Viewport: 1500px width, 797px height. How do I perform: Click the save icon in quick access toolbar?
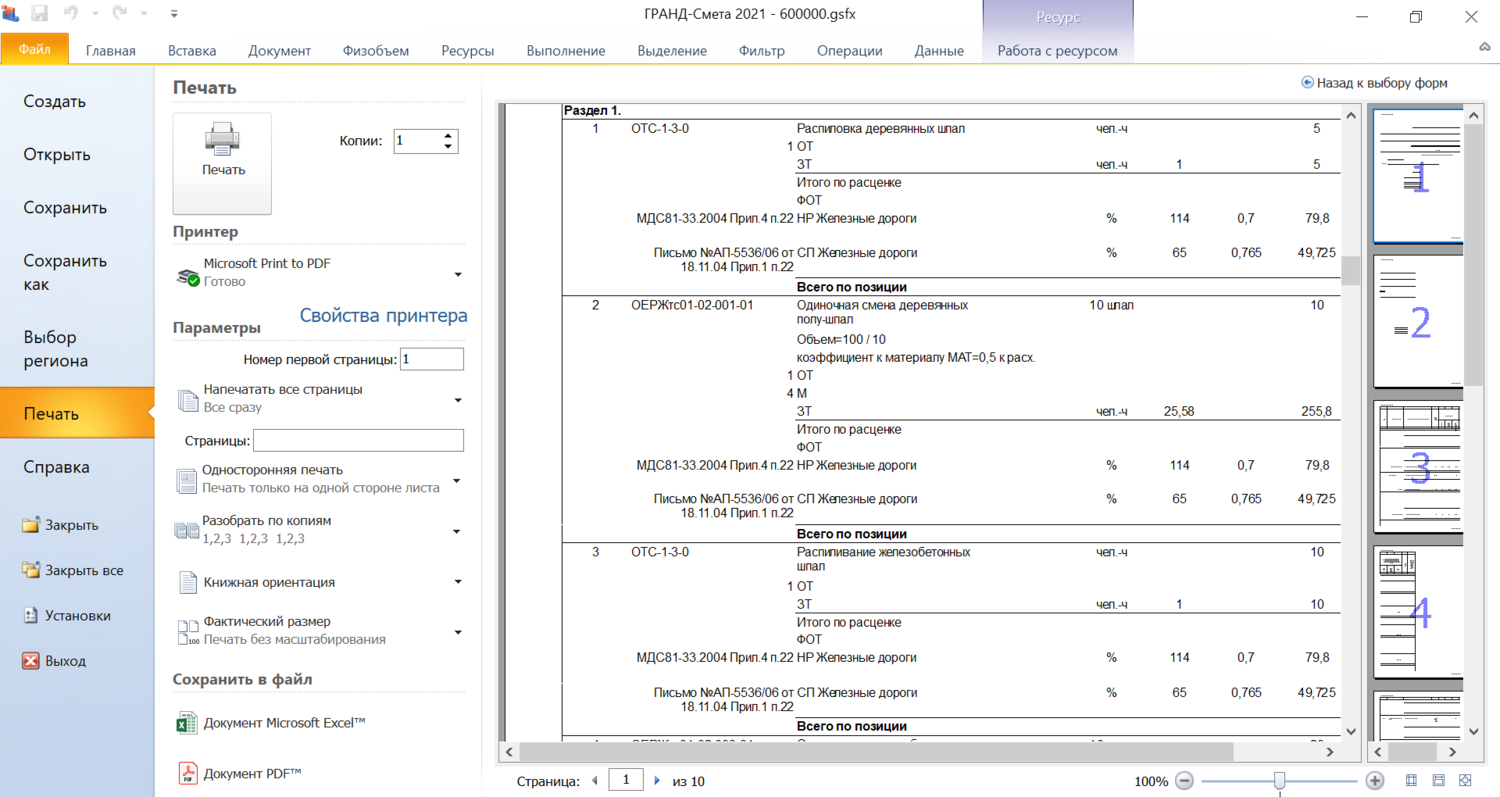point(40,15)
